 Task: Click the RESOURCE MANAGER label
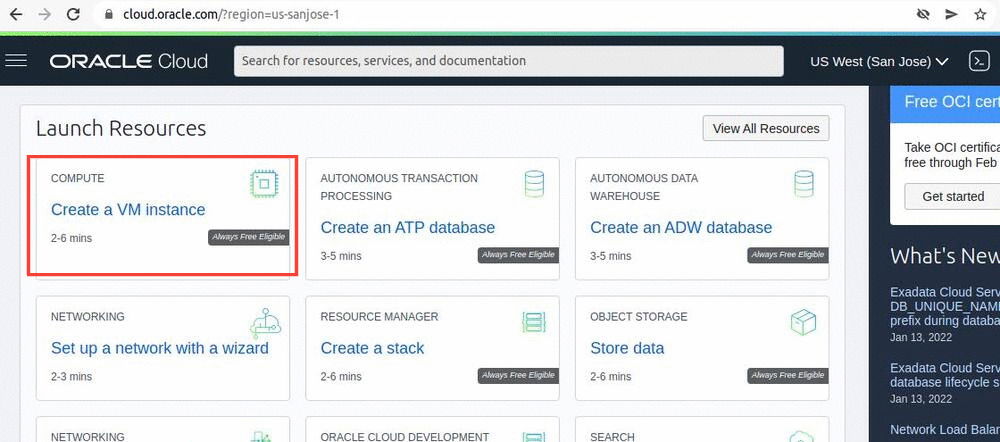(379, 316)
